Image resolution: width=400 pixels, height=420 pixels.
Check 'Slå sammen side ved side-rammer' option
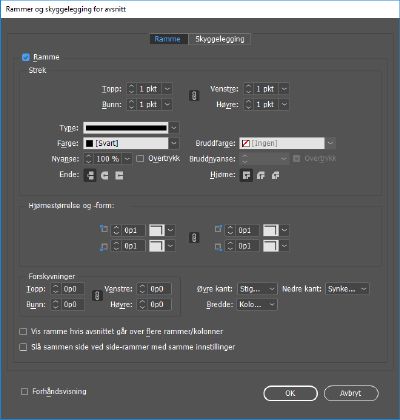tap(23, 347)
